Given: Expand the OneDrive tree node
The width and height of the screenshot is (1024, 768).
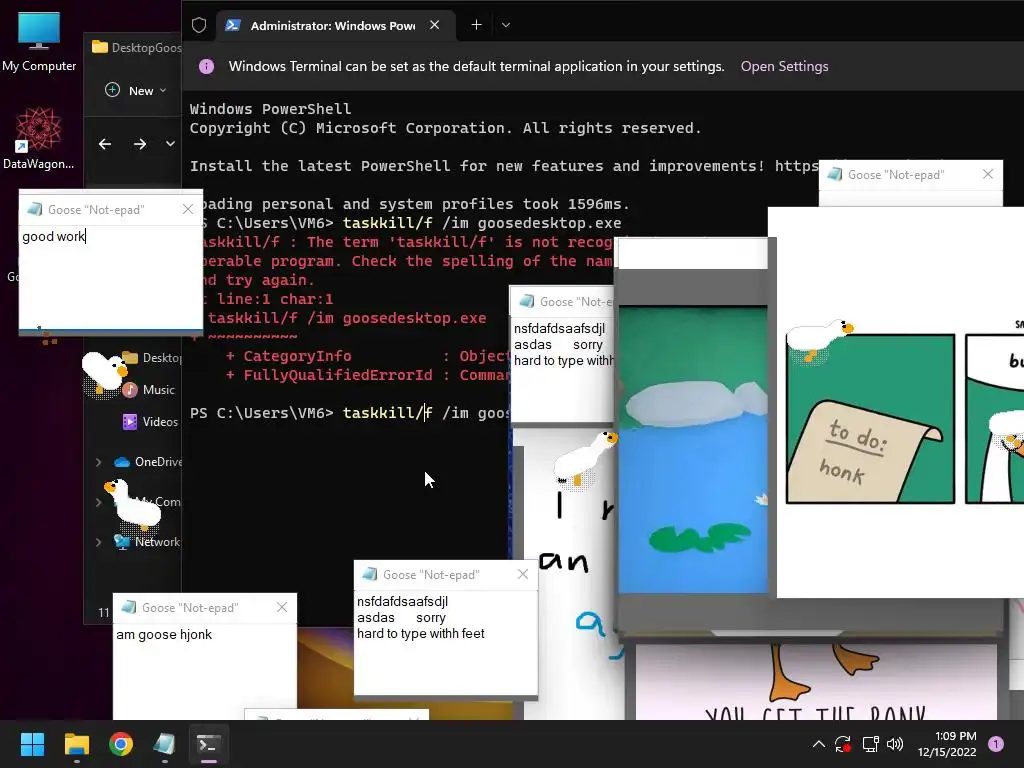Looking at the screenshot, I should tap(99, 462).
